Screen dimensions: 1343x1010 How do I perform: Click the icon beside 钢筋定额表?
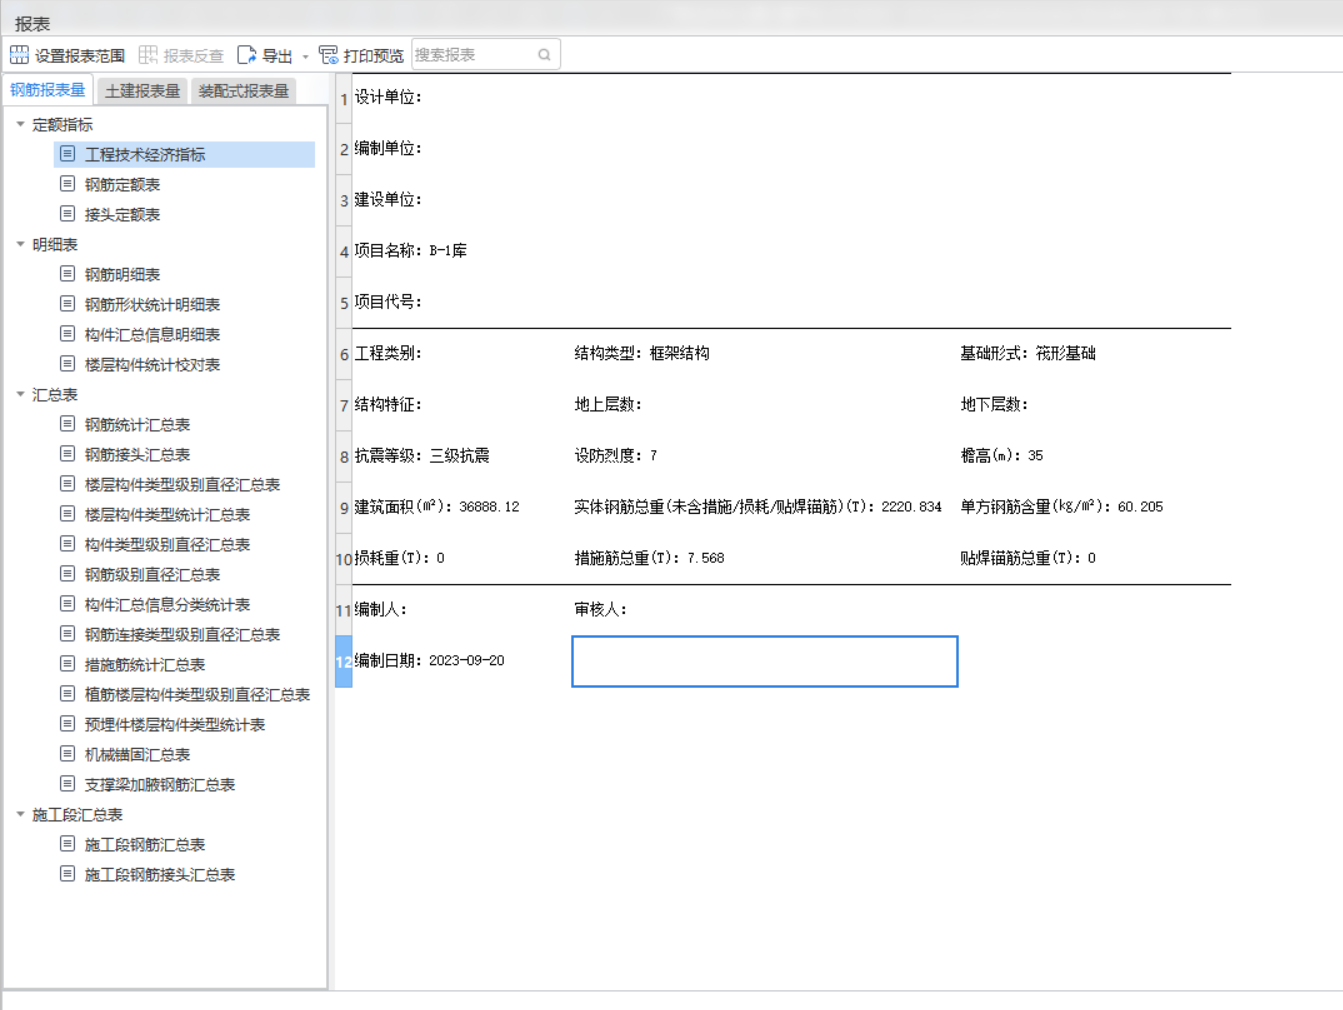pos(67,184)
